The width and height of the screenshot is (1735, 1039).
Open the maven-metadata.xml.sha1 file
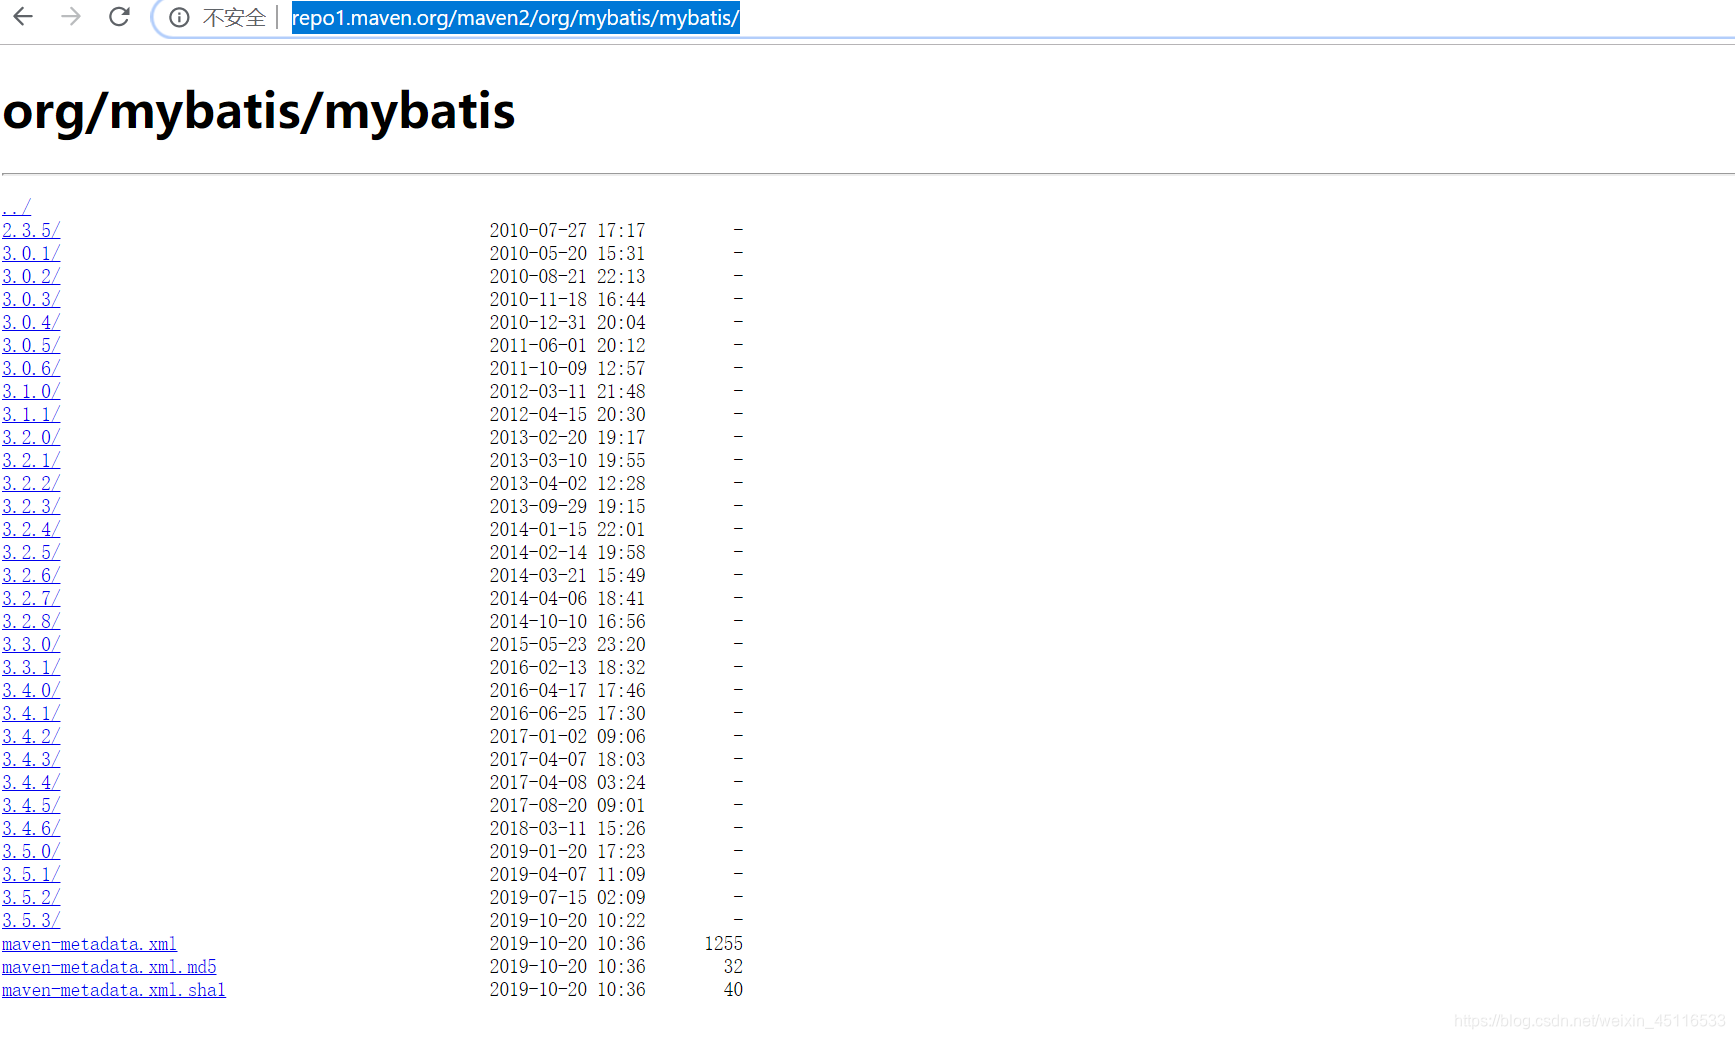coord(114,989)
